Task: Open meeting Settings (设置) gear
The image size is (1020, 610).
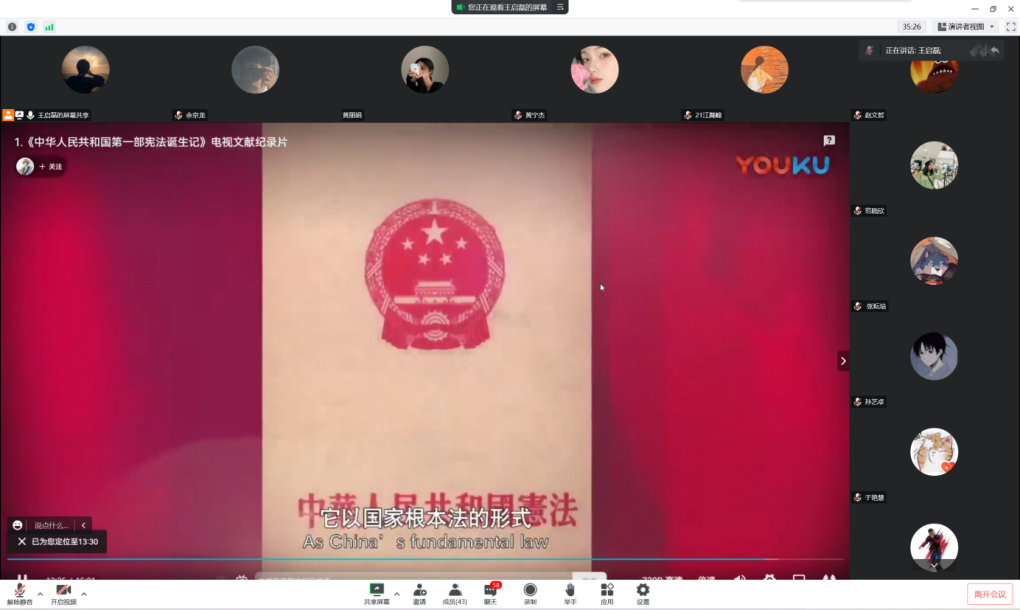Action: click(x=643, y=593)
